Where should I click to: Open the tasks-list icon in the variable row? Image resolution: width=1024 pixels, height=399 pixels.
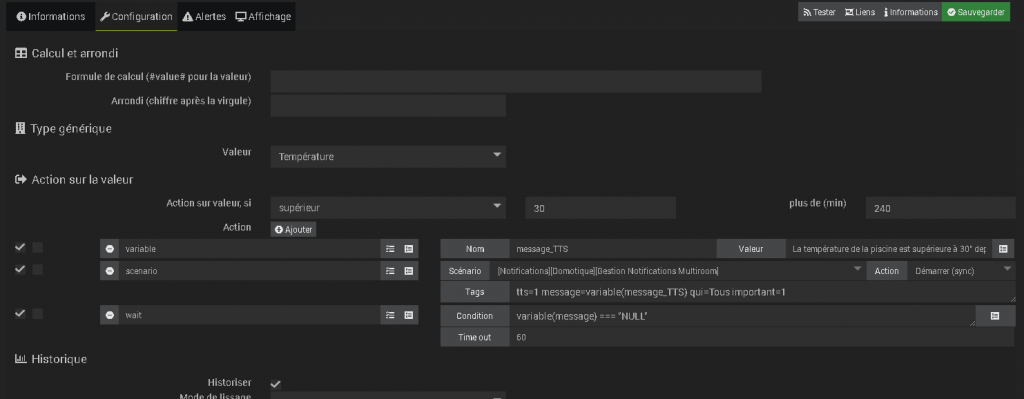390,249
